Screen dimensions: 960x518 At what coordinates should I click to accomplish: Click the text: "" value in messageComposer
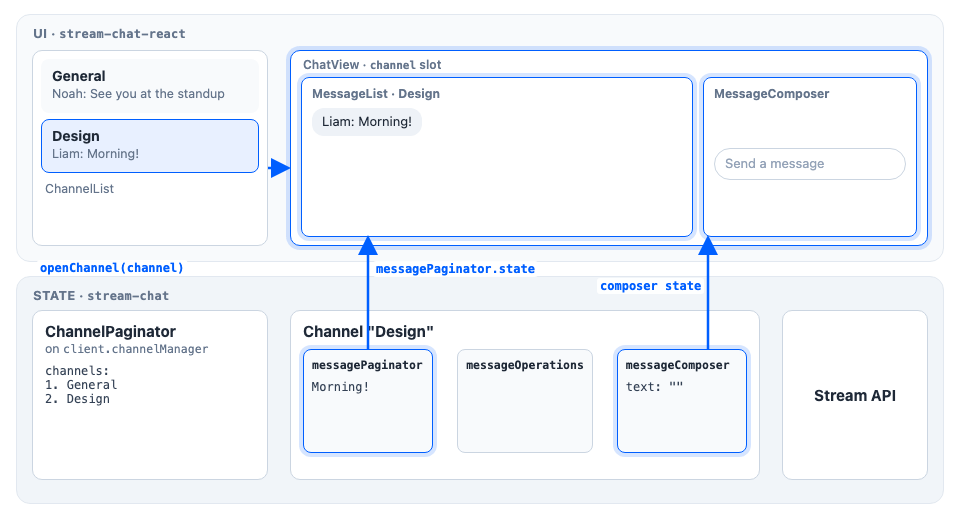point(654,386)
